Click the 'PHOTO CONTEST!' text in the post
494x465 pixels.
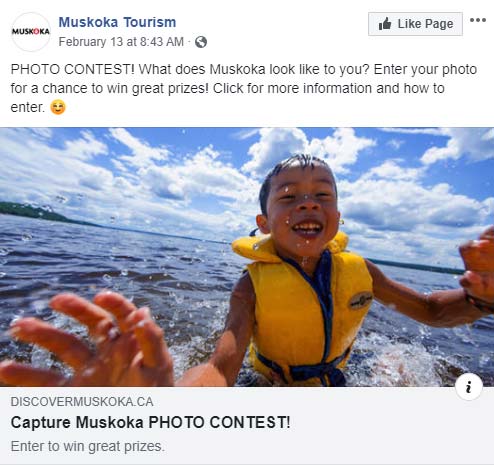pos(73,69)
